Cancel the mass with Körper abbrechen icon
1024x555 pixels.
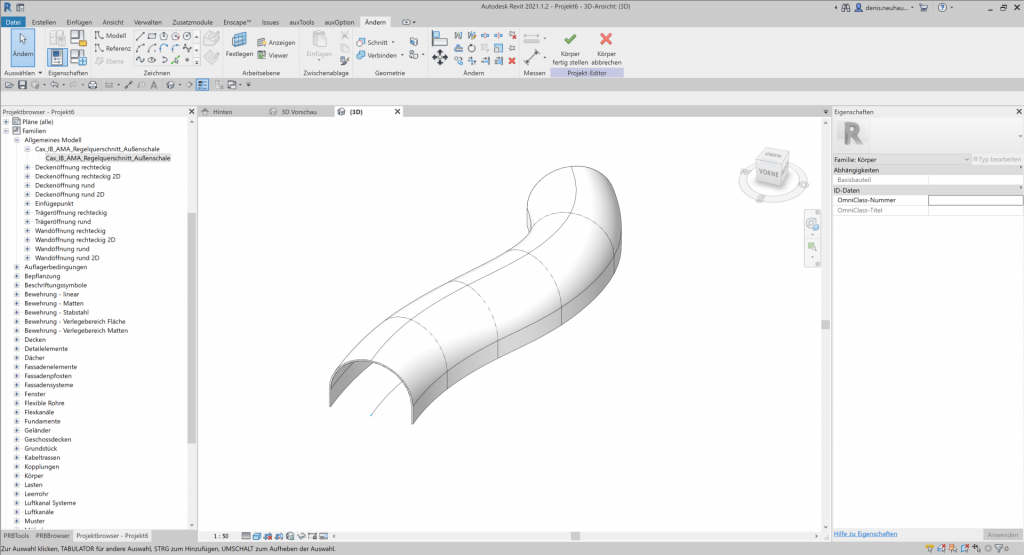point(606,40)
